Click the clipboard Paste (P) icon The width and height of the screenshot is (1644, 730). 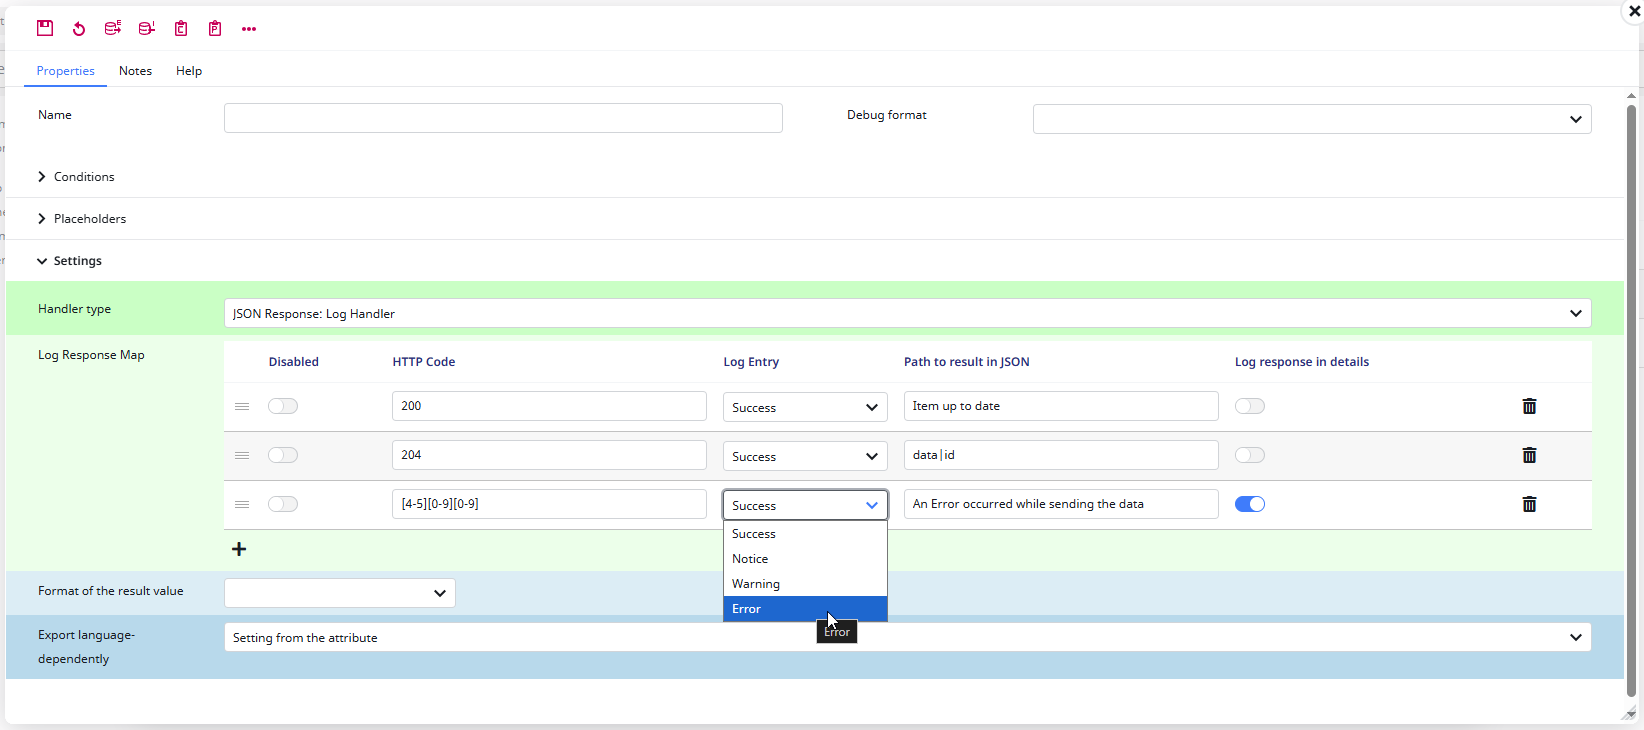tap(215, 28)
